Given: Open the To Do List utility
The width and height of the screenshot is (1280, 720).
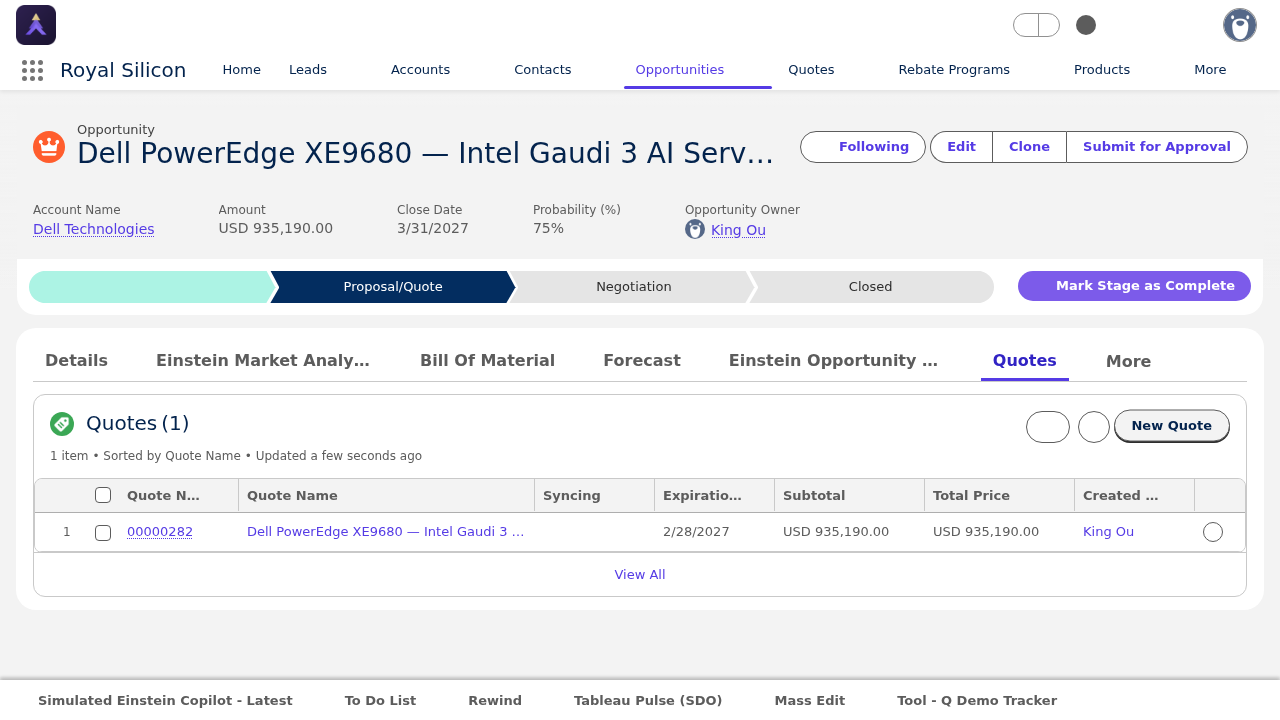Looking at the screenshot, I should click(x=380, y=701).
